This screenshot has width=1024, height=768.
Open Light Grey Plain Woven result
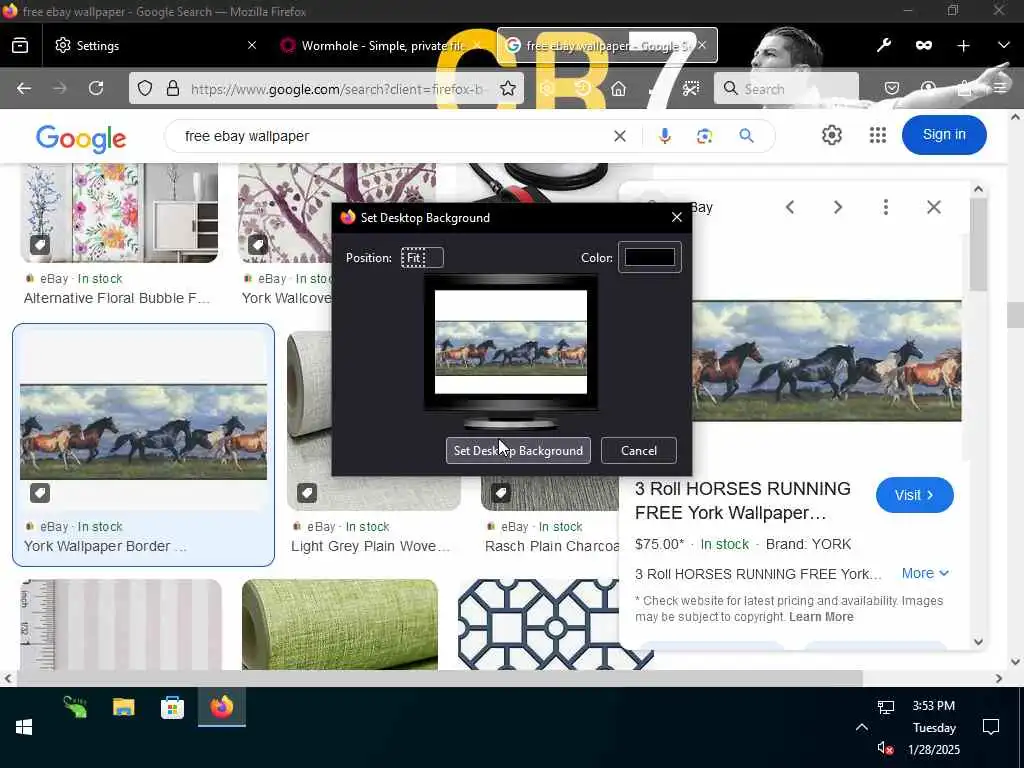pos(370,547)
